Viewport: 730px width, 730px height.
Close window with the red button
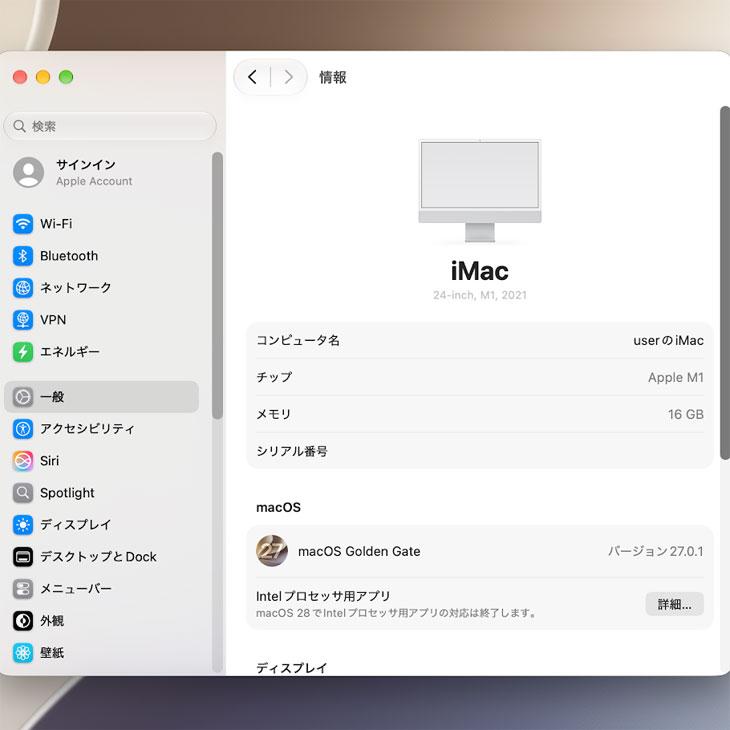click(20, 77)
